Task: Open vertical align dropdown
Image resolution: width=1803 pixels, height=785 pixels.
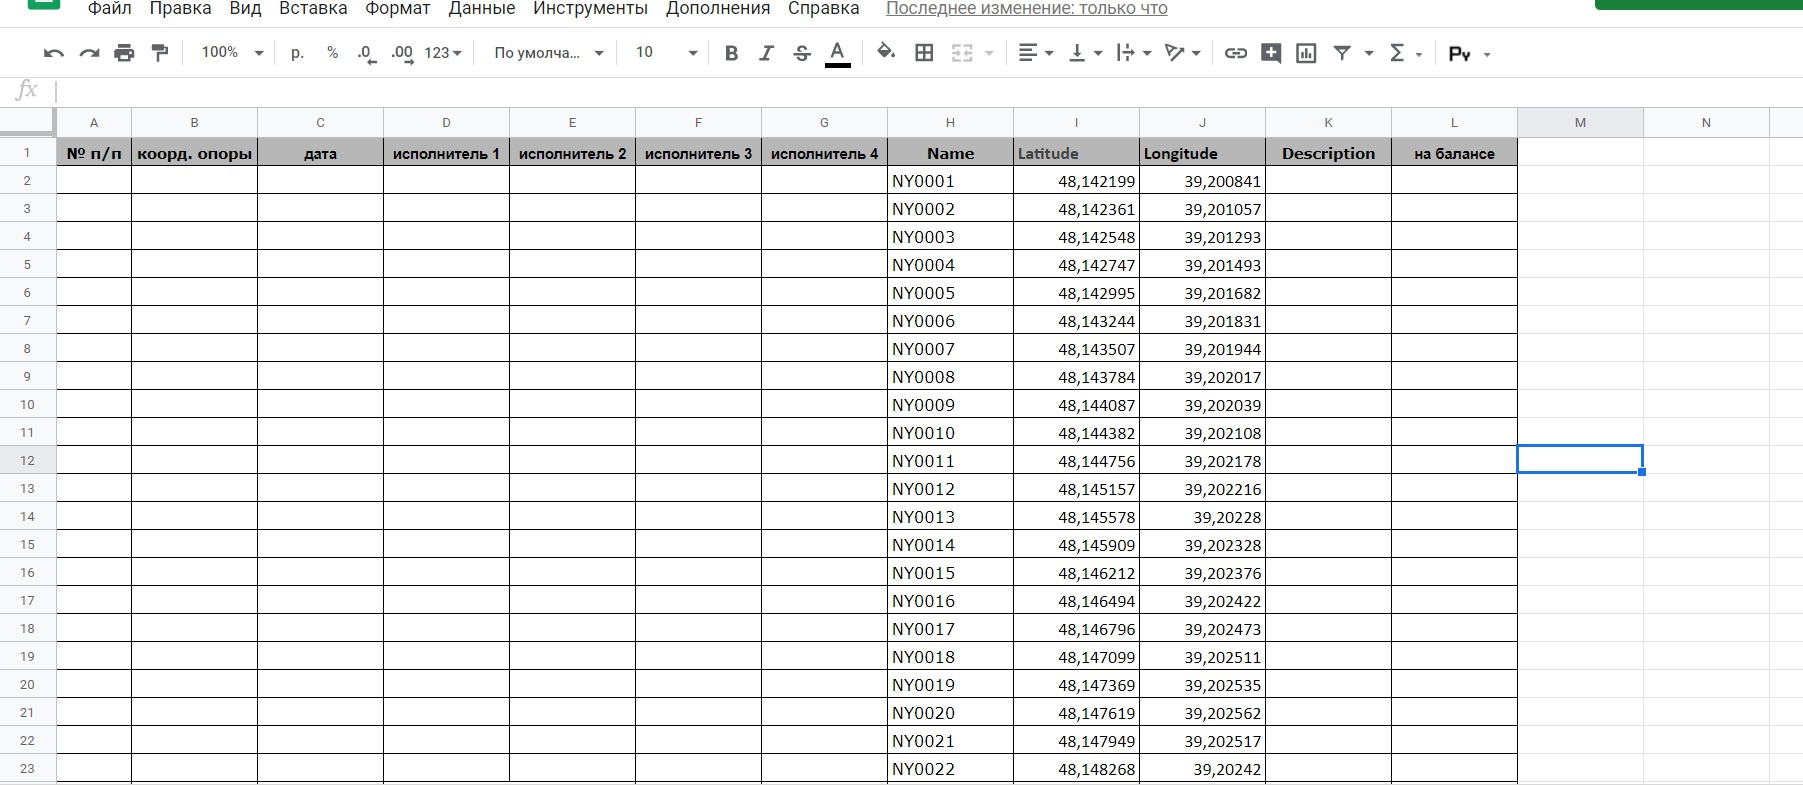Action: click(1085, 53)
